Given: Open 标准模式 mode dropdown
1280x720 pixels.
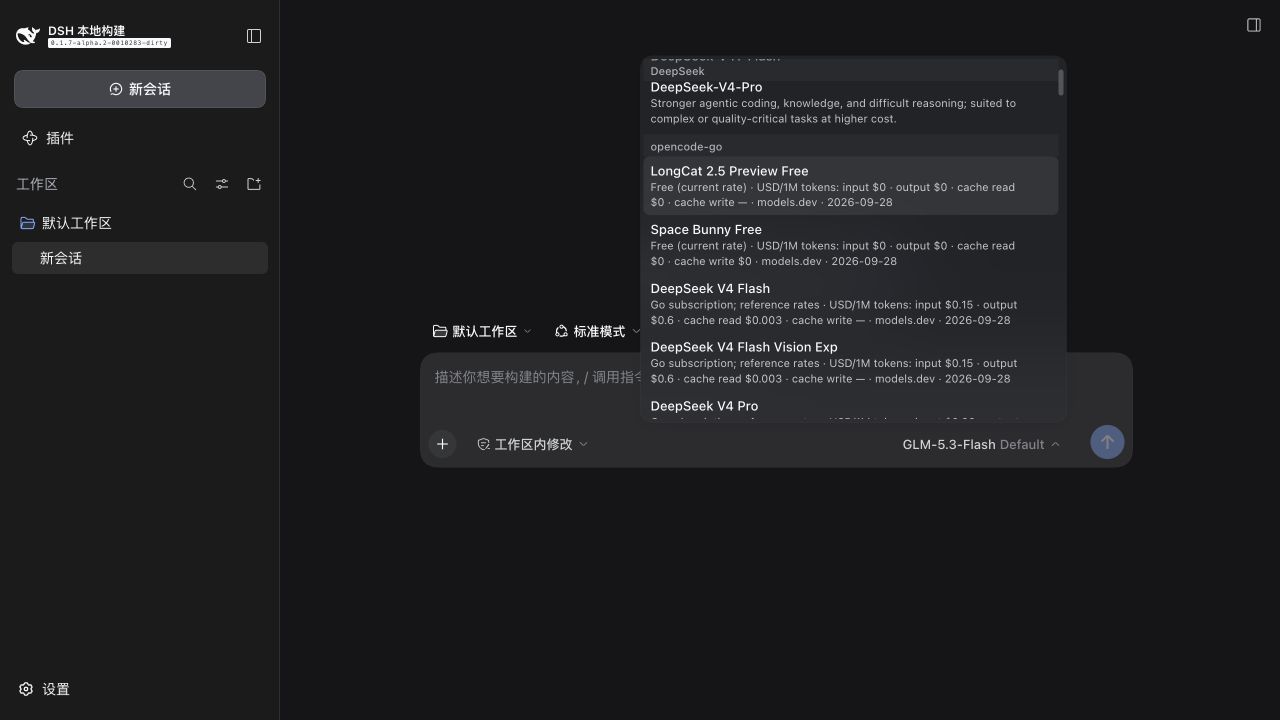Looking at the screenshot, I should click(598, 331).
